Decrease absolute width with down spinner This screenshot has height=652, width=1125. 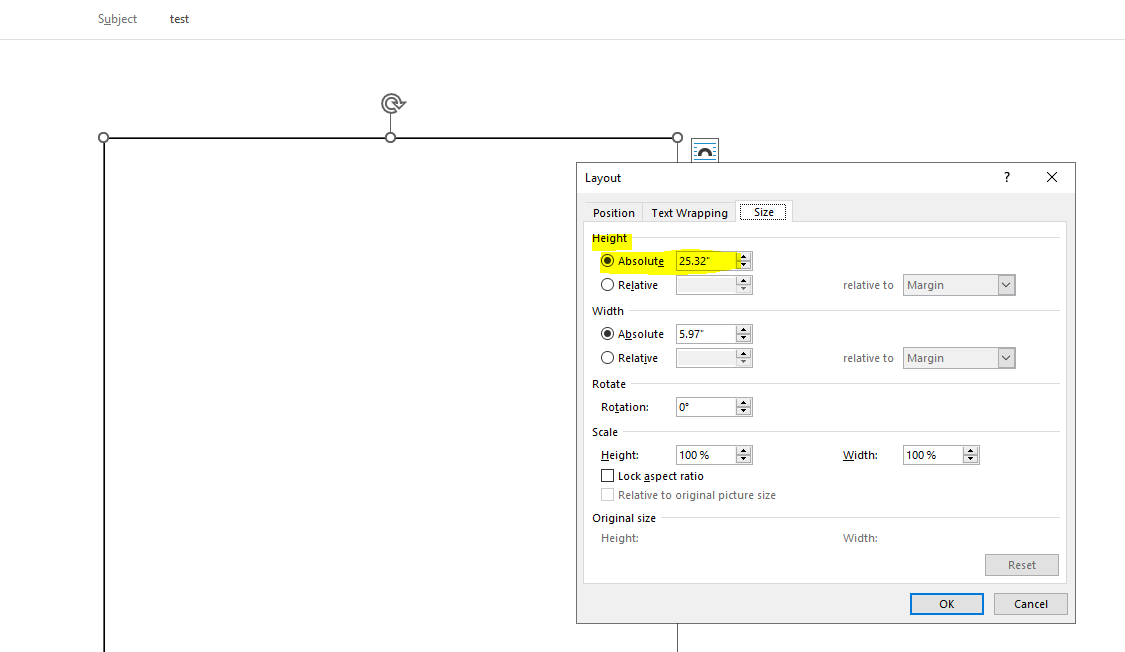click(744, 339)
